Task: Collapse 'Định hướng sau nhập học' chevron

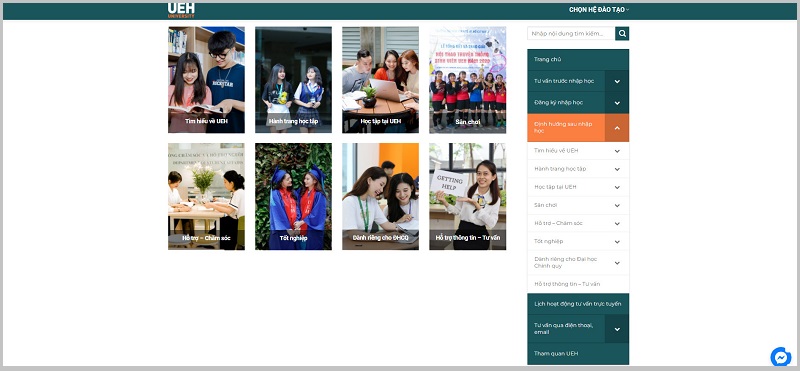Action: click(x=617, y=128)
